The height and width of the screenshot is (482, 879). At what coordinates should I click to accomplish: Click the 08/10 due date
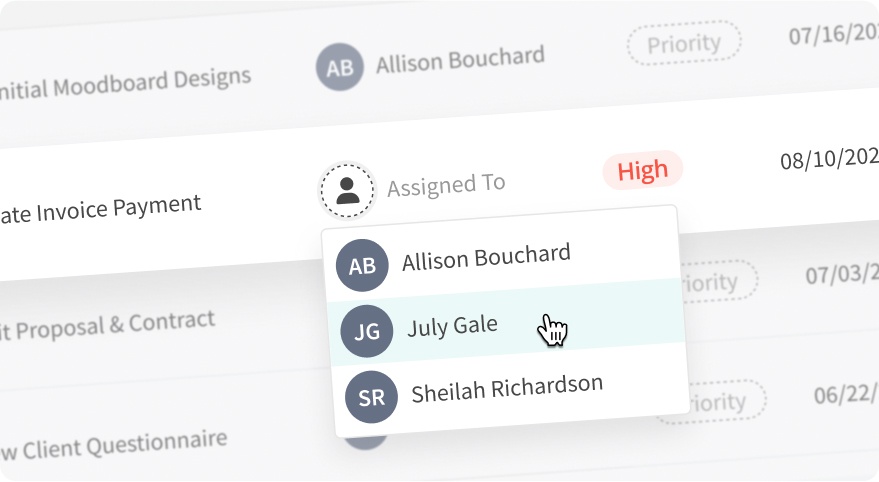(828, 157)
